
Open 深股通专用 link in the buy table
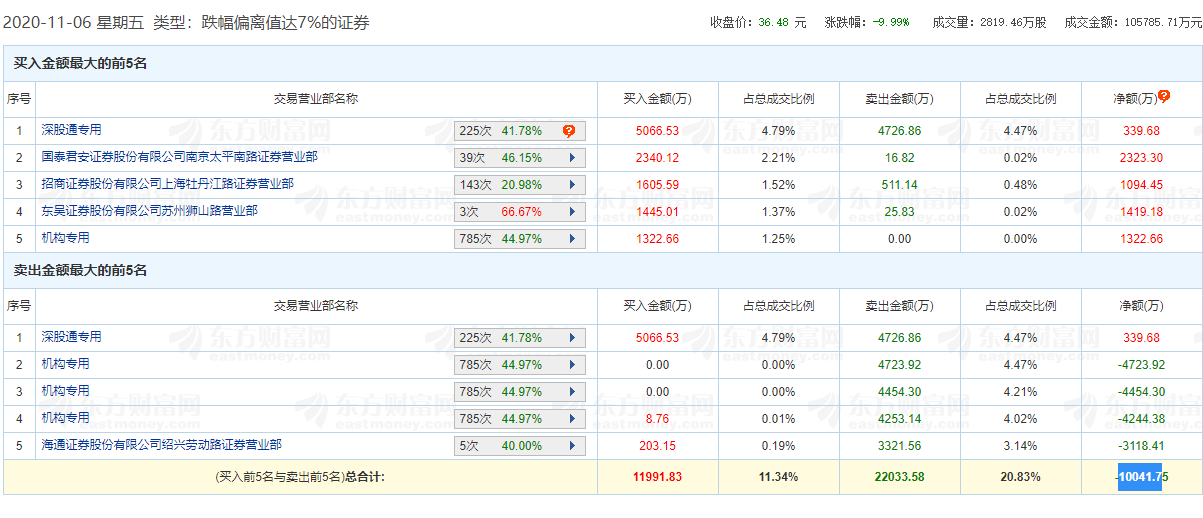coord(71,130)
